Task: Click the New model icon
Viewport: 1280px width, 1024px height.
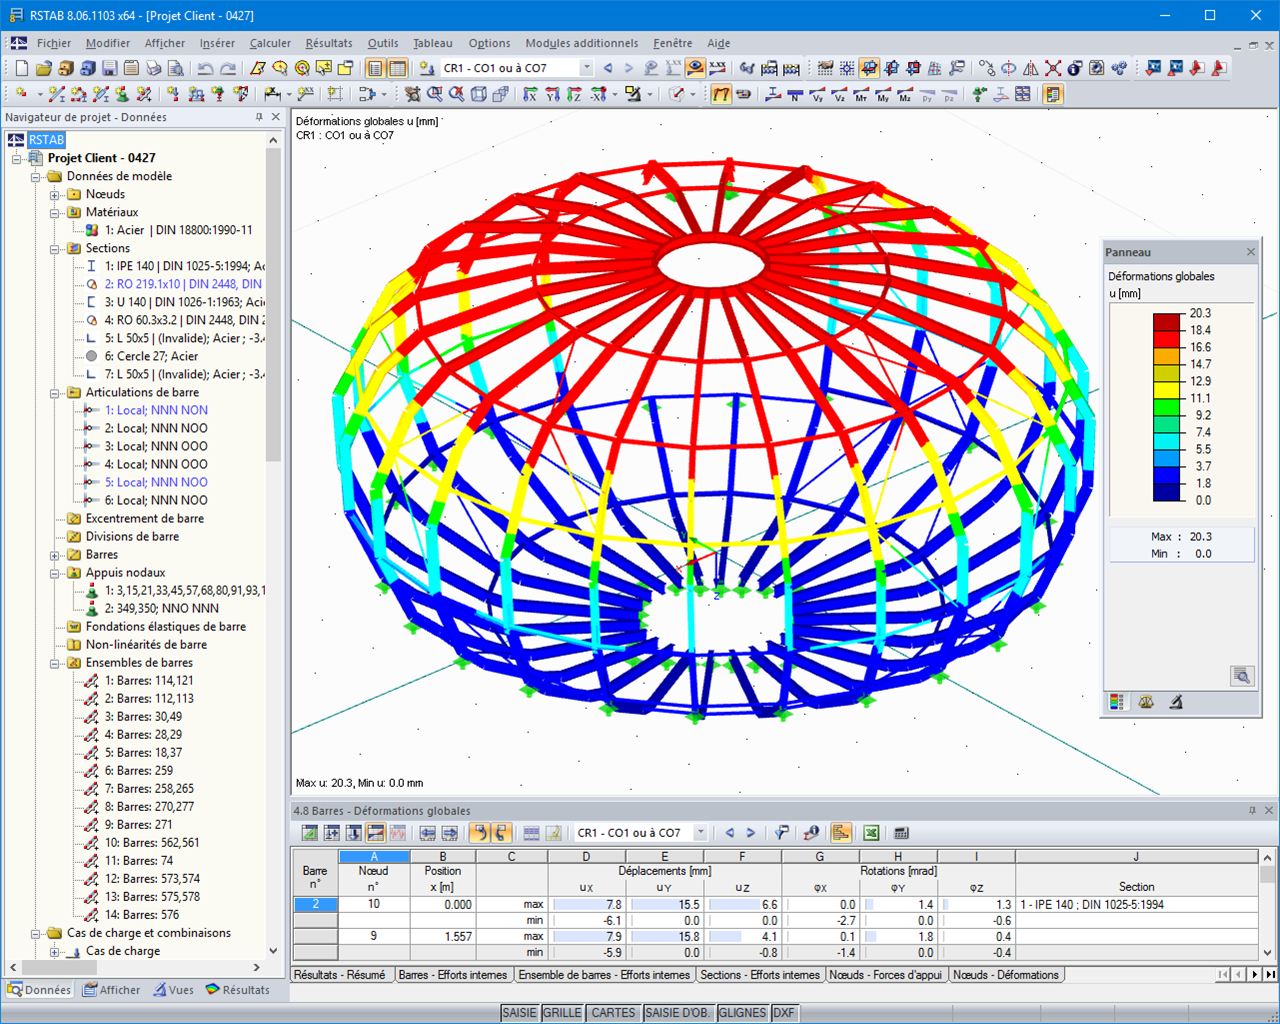Action: [x=21, y=68]
